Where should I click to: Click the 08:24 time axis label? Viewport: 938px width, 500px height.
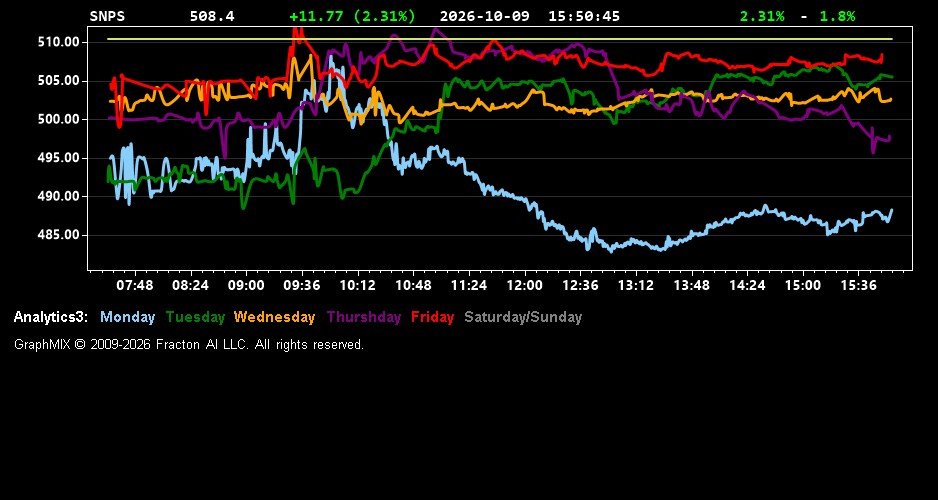point(190,285)
